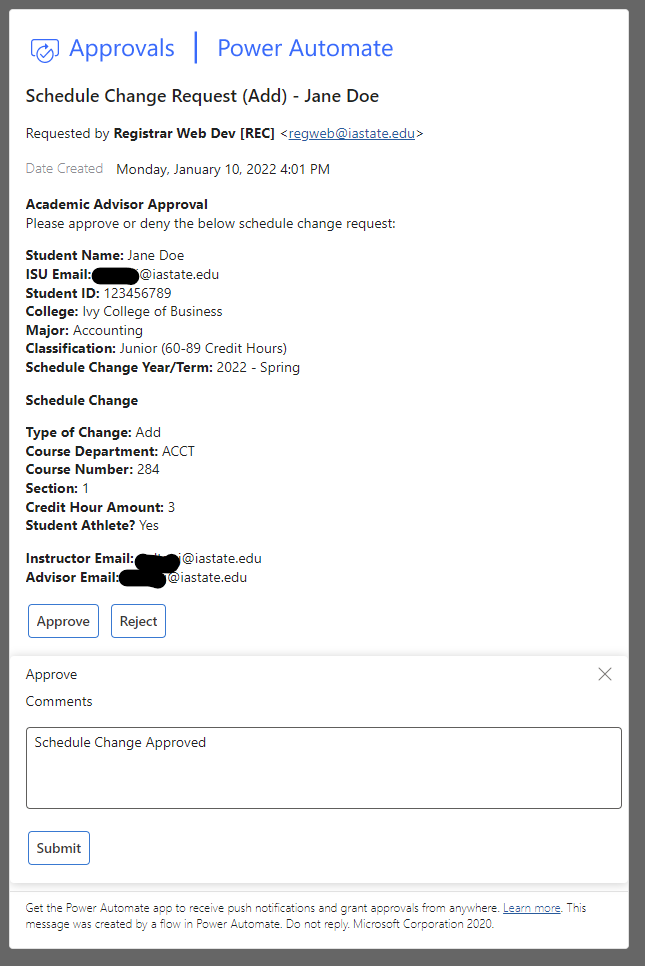Click the Academic Advisor Approval heading
Viewport: 645px width, 966px height.
pyautogui.click(x=117, y=205)
